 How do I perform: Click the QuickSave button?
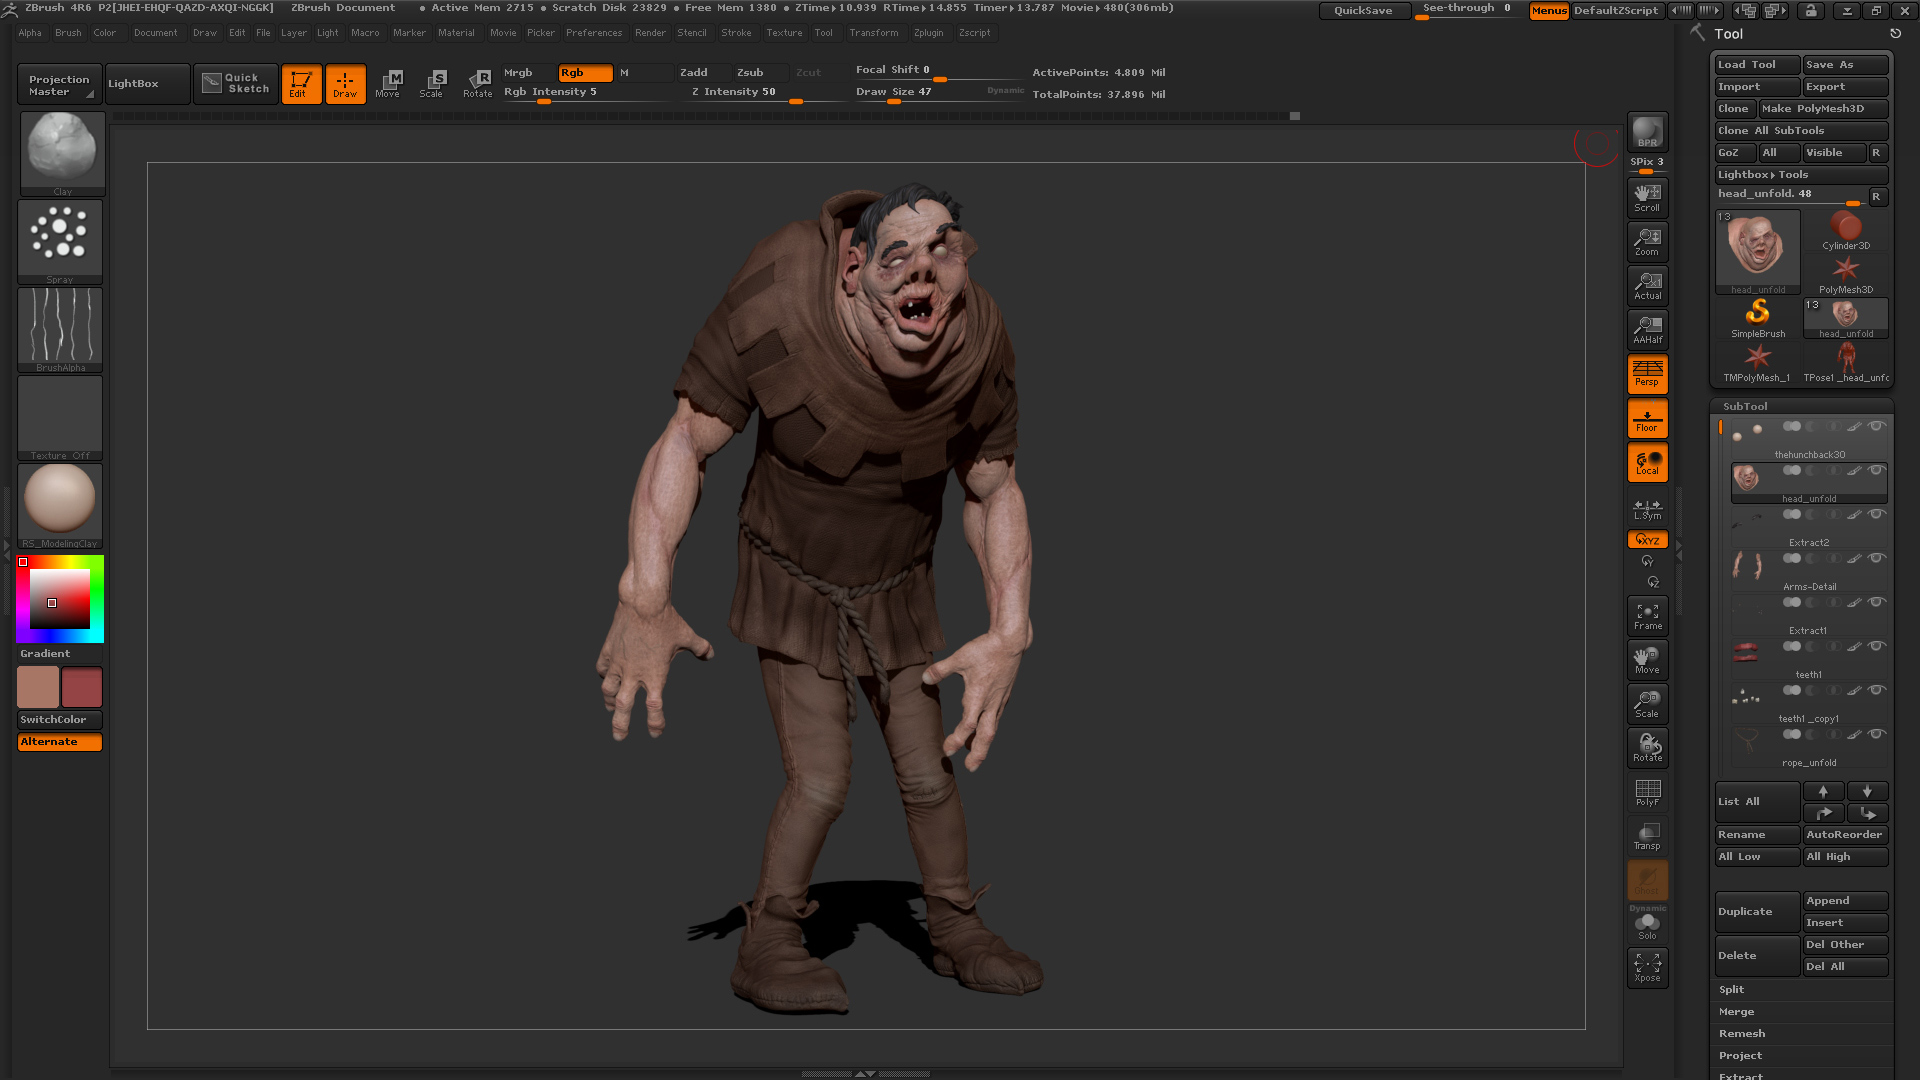click(1363, 10)
